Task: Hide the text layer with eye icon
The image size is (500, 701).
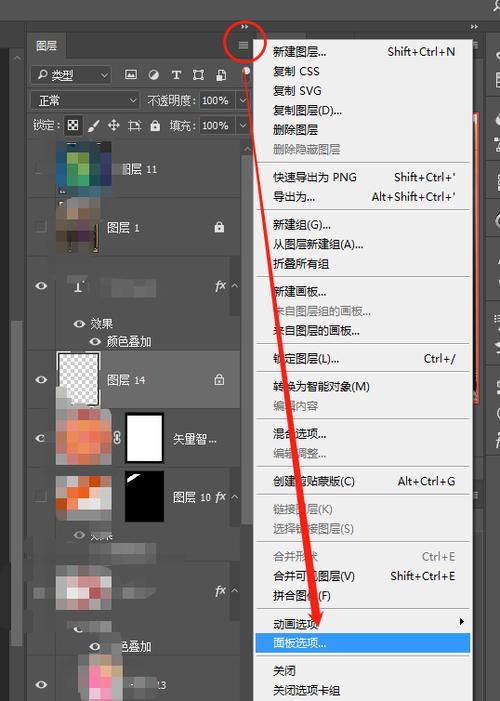Action: click(x=41, y=286)
